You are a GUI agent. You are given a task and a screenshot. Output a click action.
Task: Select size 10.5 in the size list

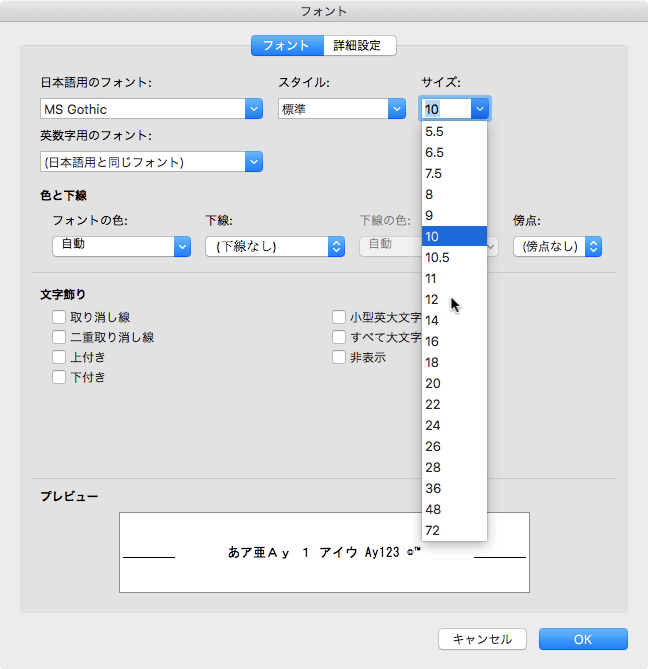coord(438,257)
